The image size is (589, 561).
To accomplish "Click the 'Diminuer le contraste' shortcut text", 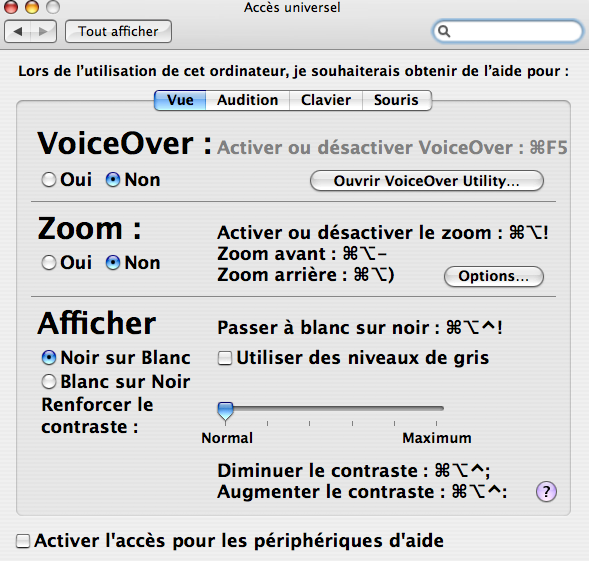I will click(x=353, y=471).
